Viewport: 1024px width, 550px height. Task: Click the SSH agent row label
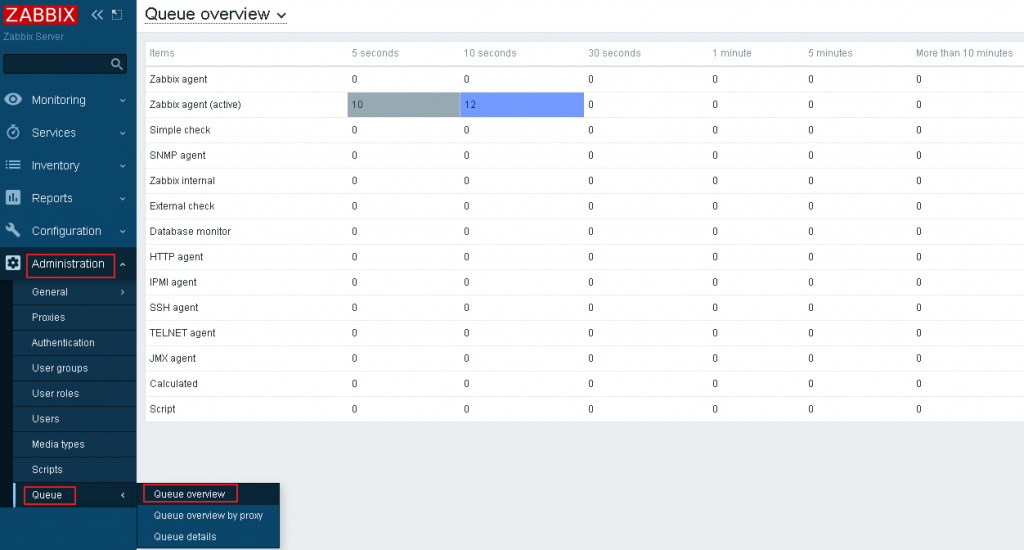174,308
